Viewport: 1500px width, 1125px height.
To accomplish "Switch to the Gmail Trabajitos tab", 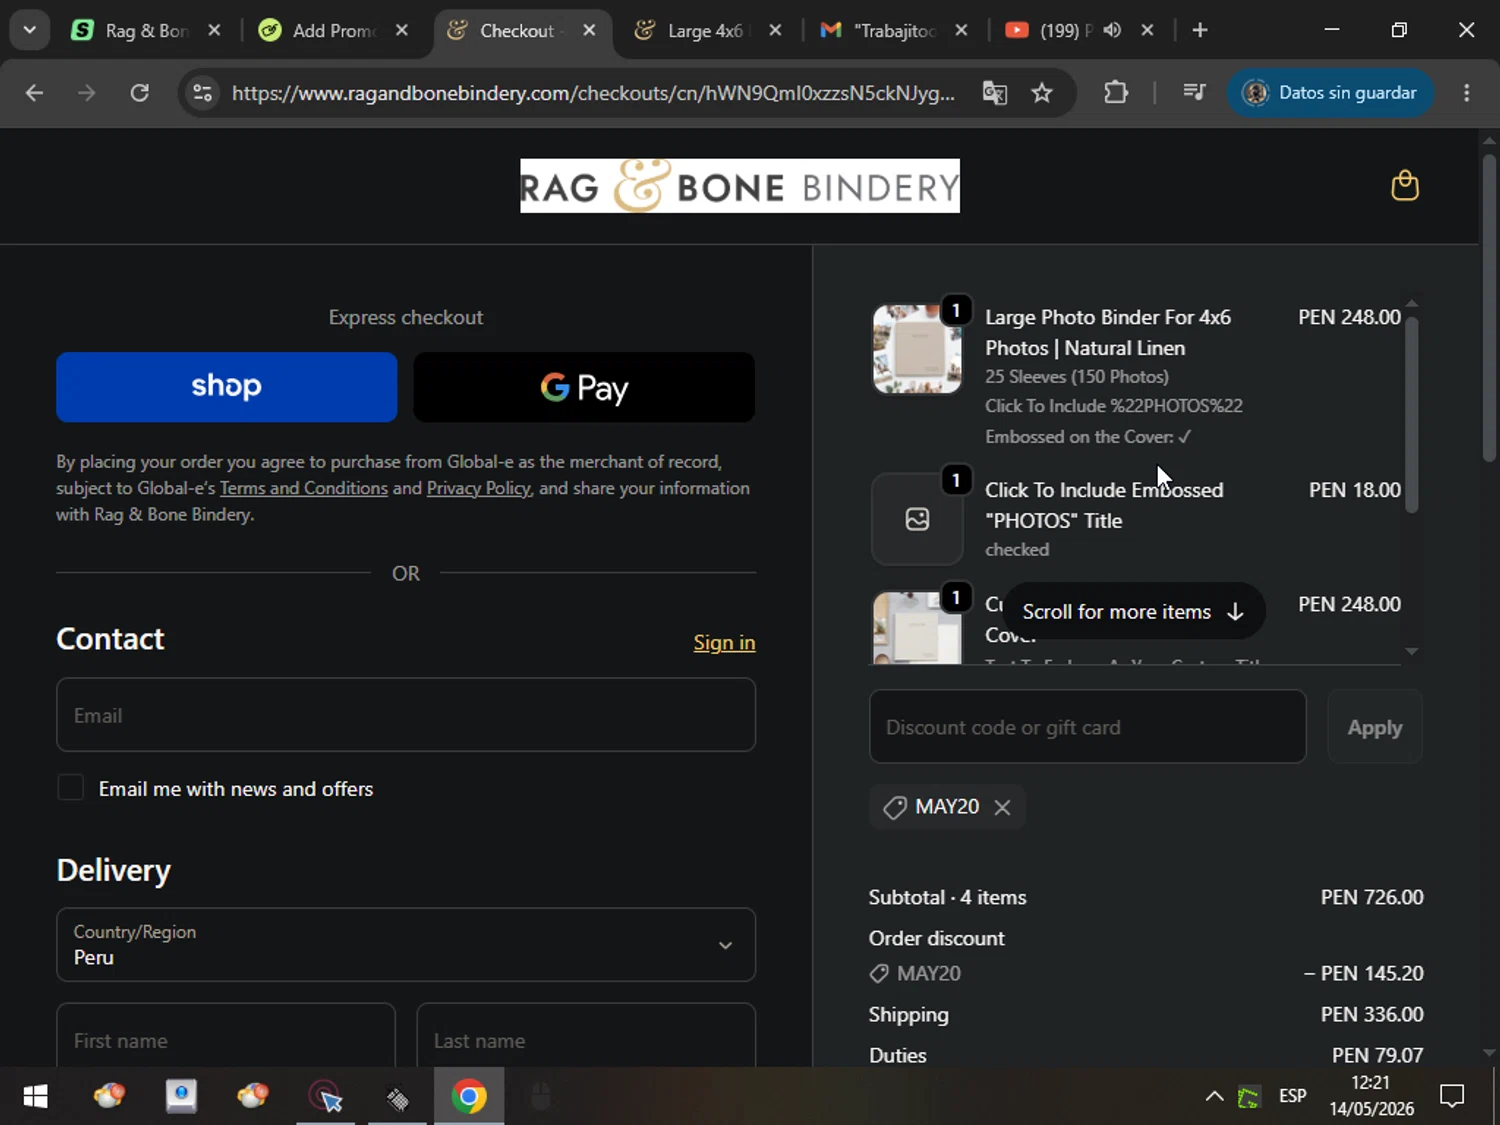I will point(893,30).
